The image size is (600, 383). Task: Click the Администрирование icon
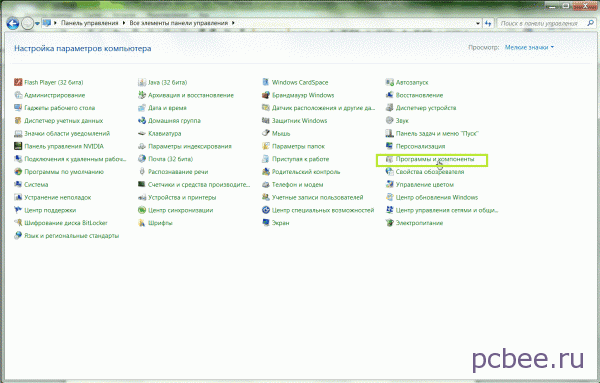pyautogui.click(x=18, y=95)
